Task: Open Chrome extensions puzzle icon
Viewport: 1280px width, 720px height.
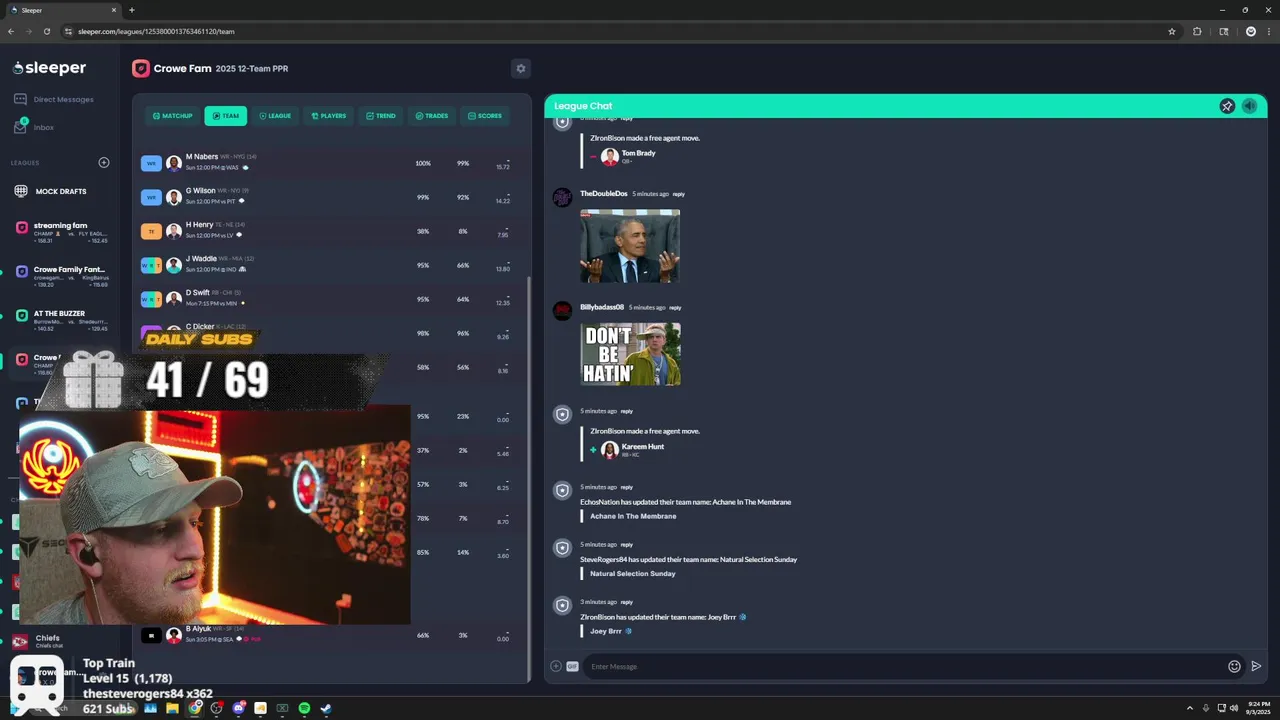Action: (1197, 31)
